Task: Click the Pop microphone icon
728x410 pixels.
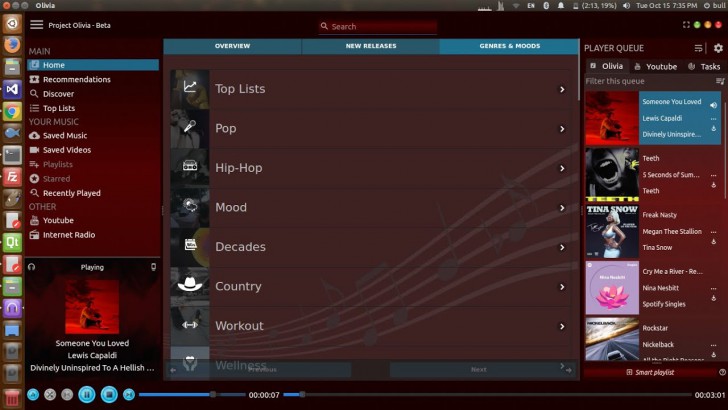Action: (190, 126)
